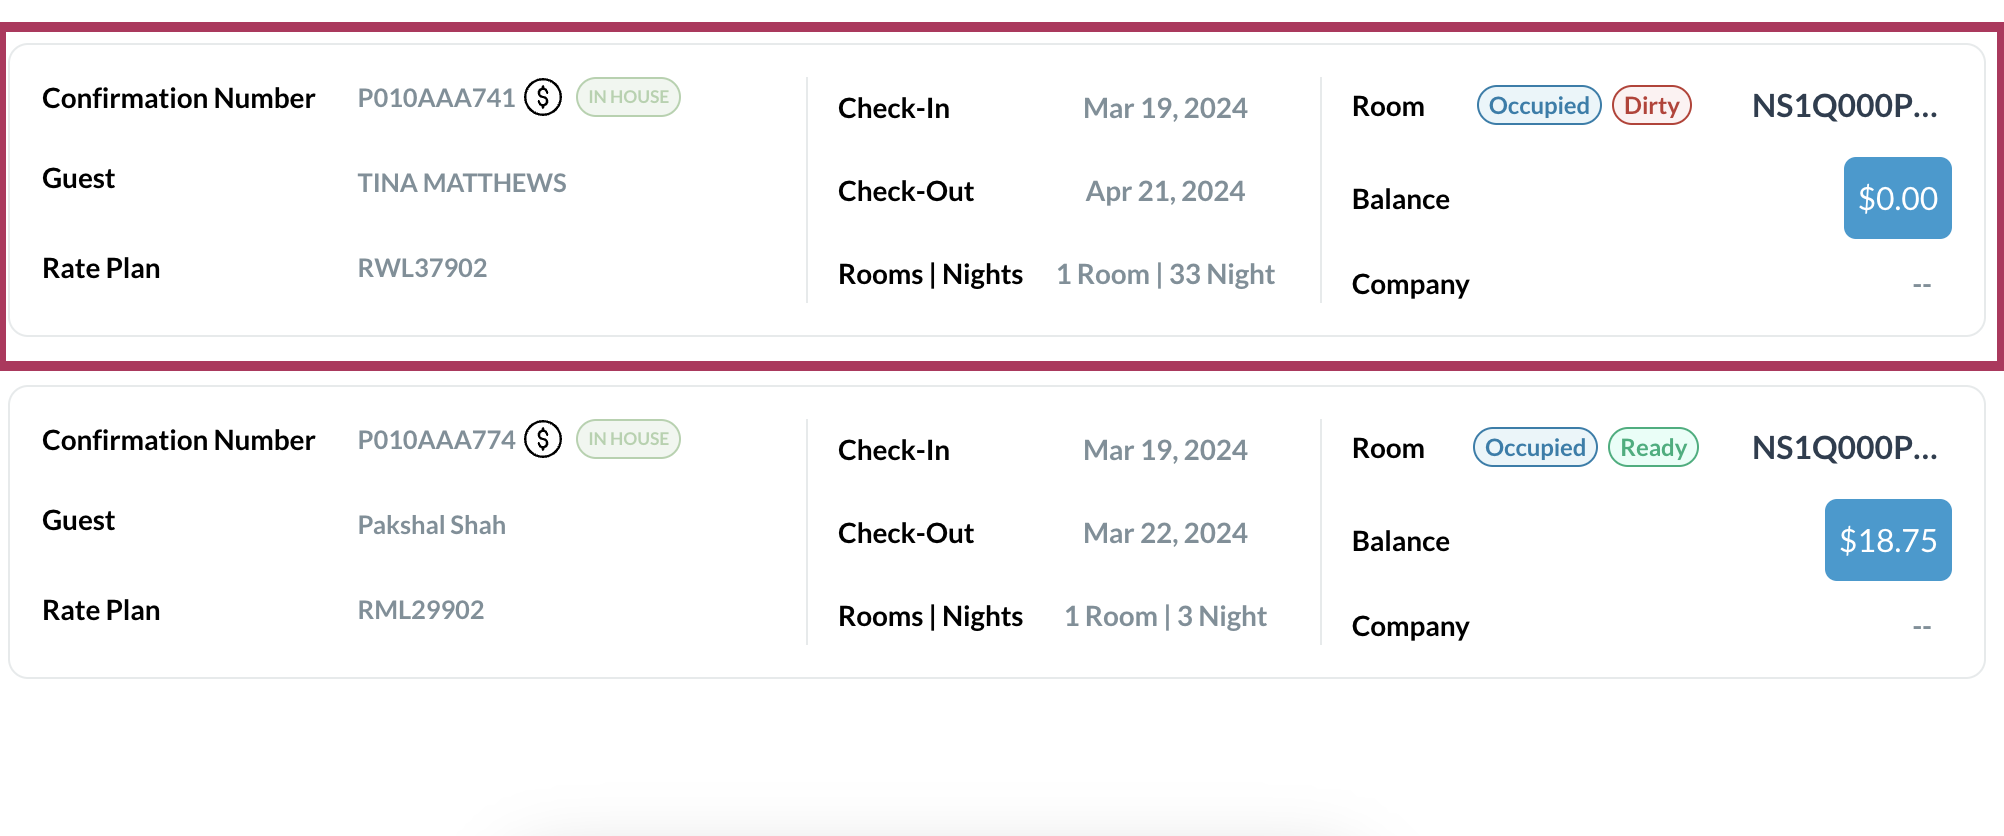Click IN HOUSE badge on Tina Matthews reservation

coord(628,97)
